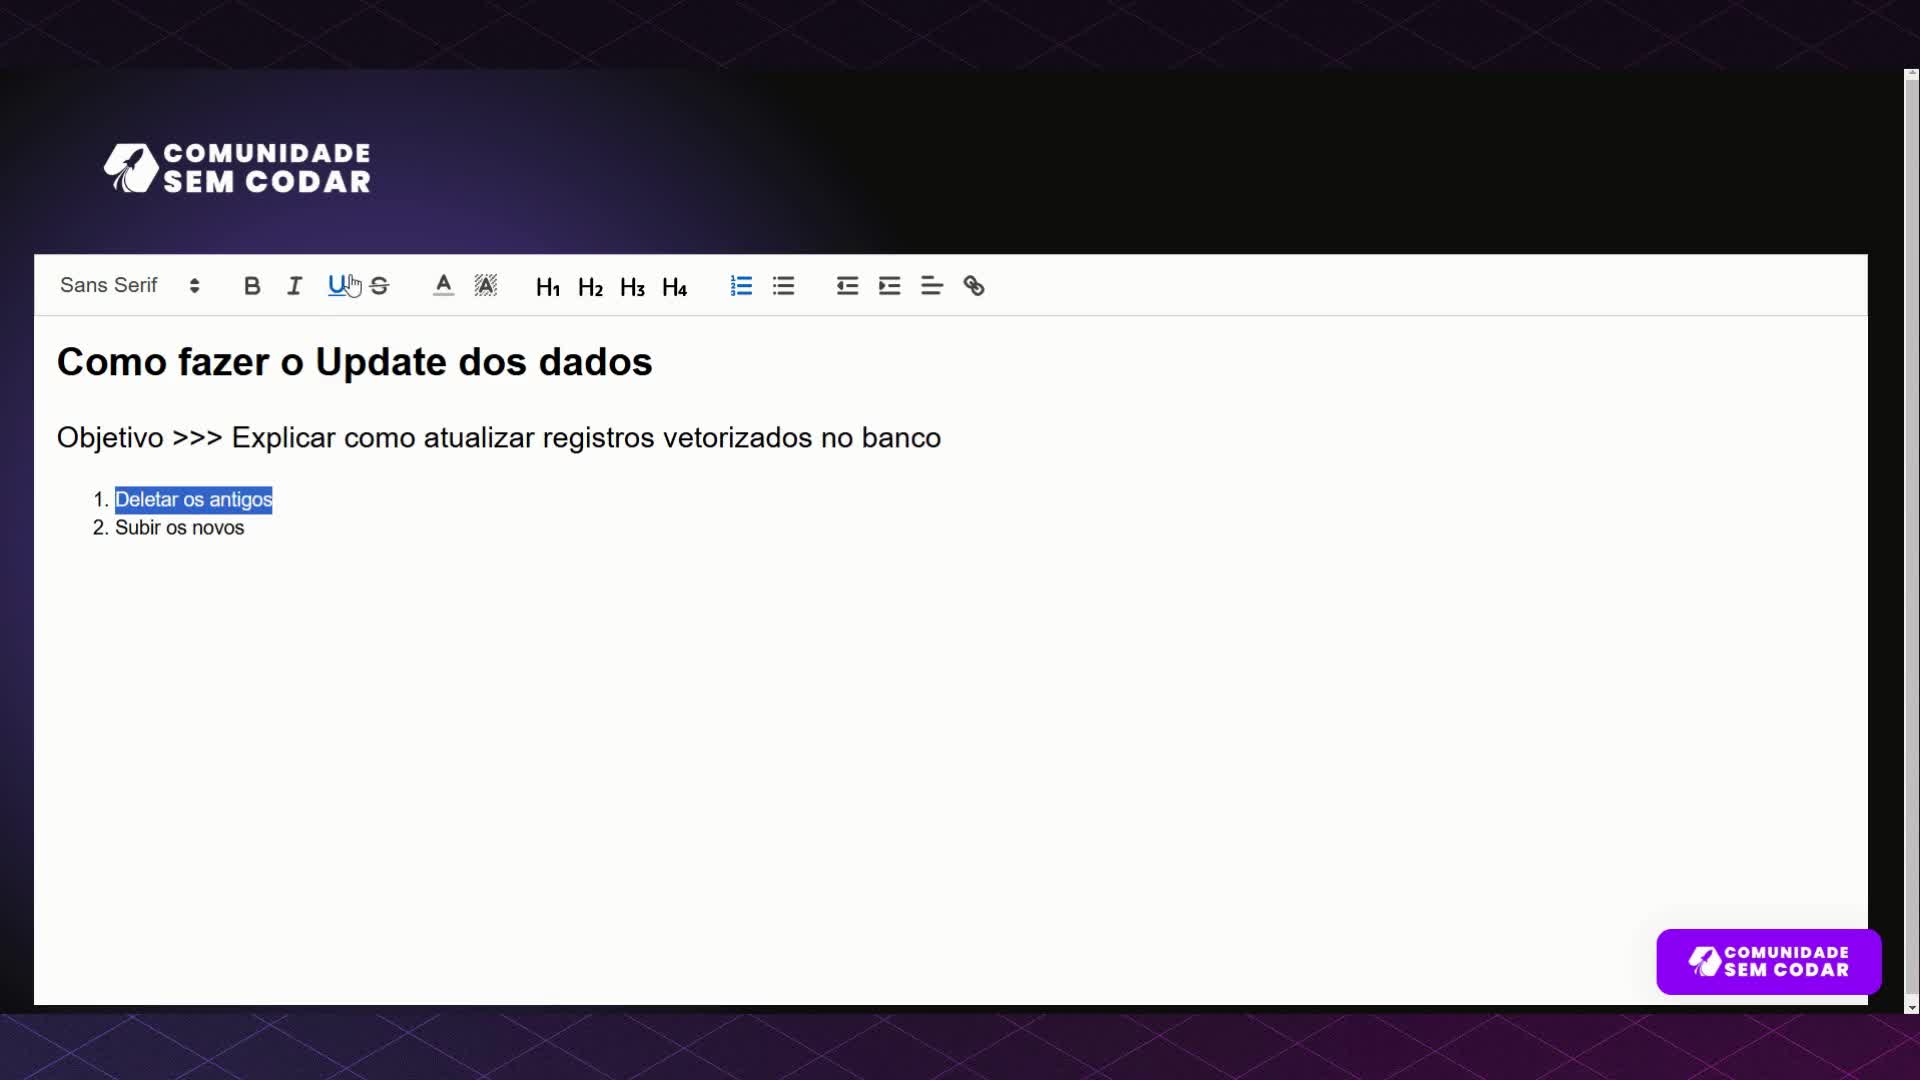Click the Comunidade Sem Codar logo

[237, 166]
